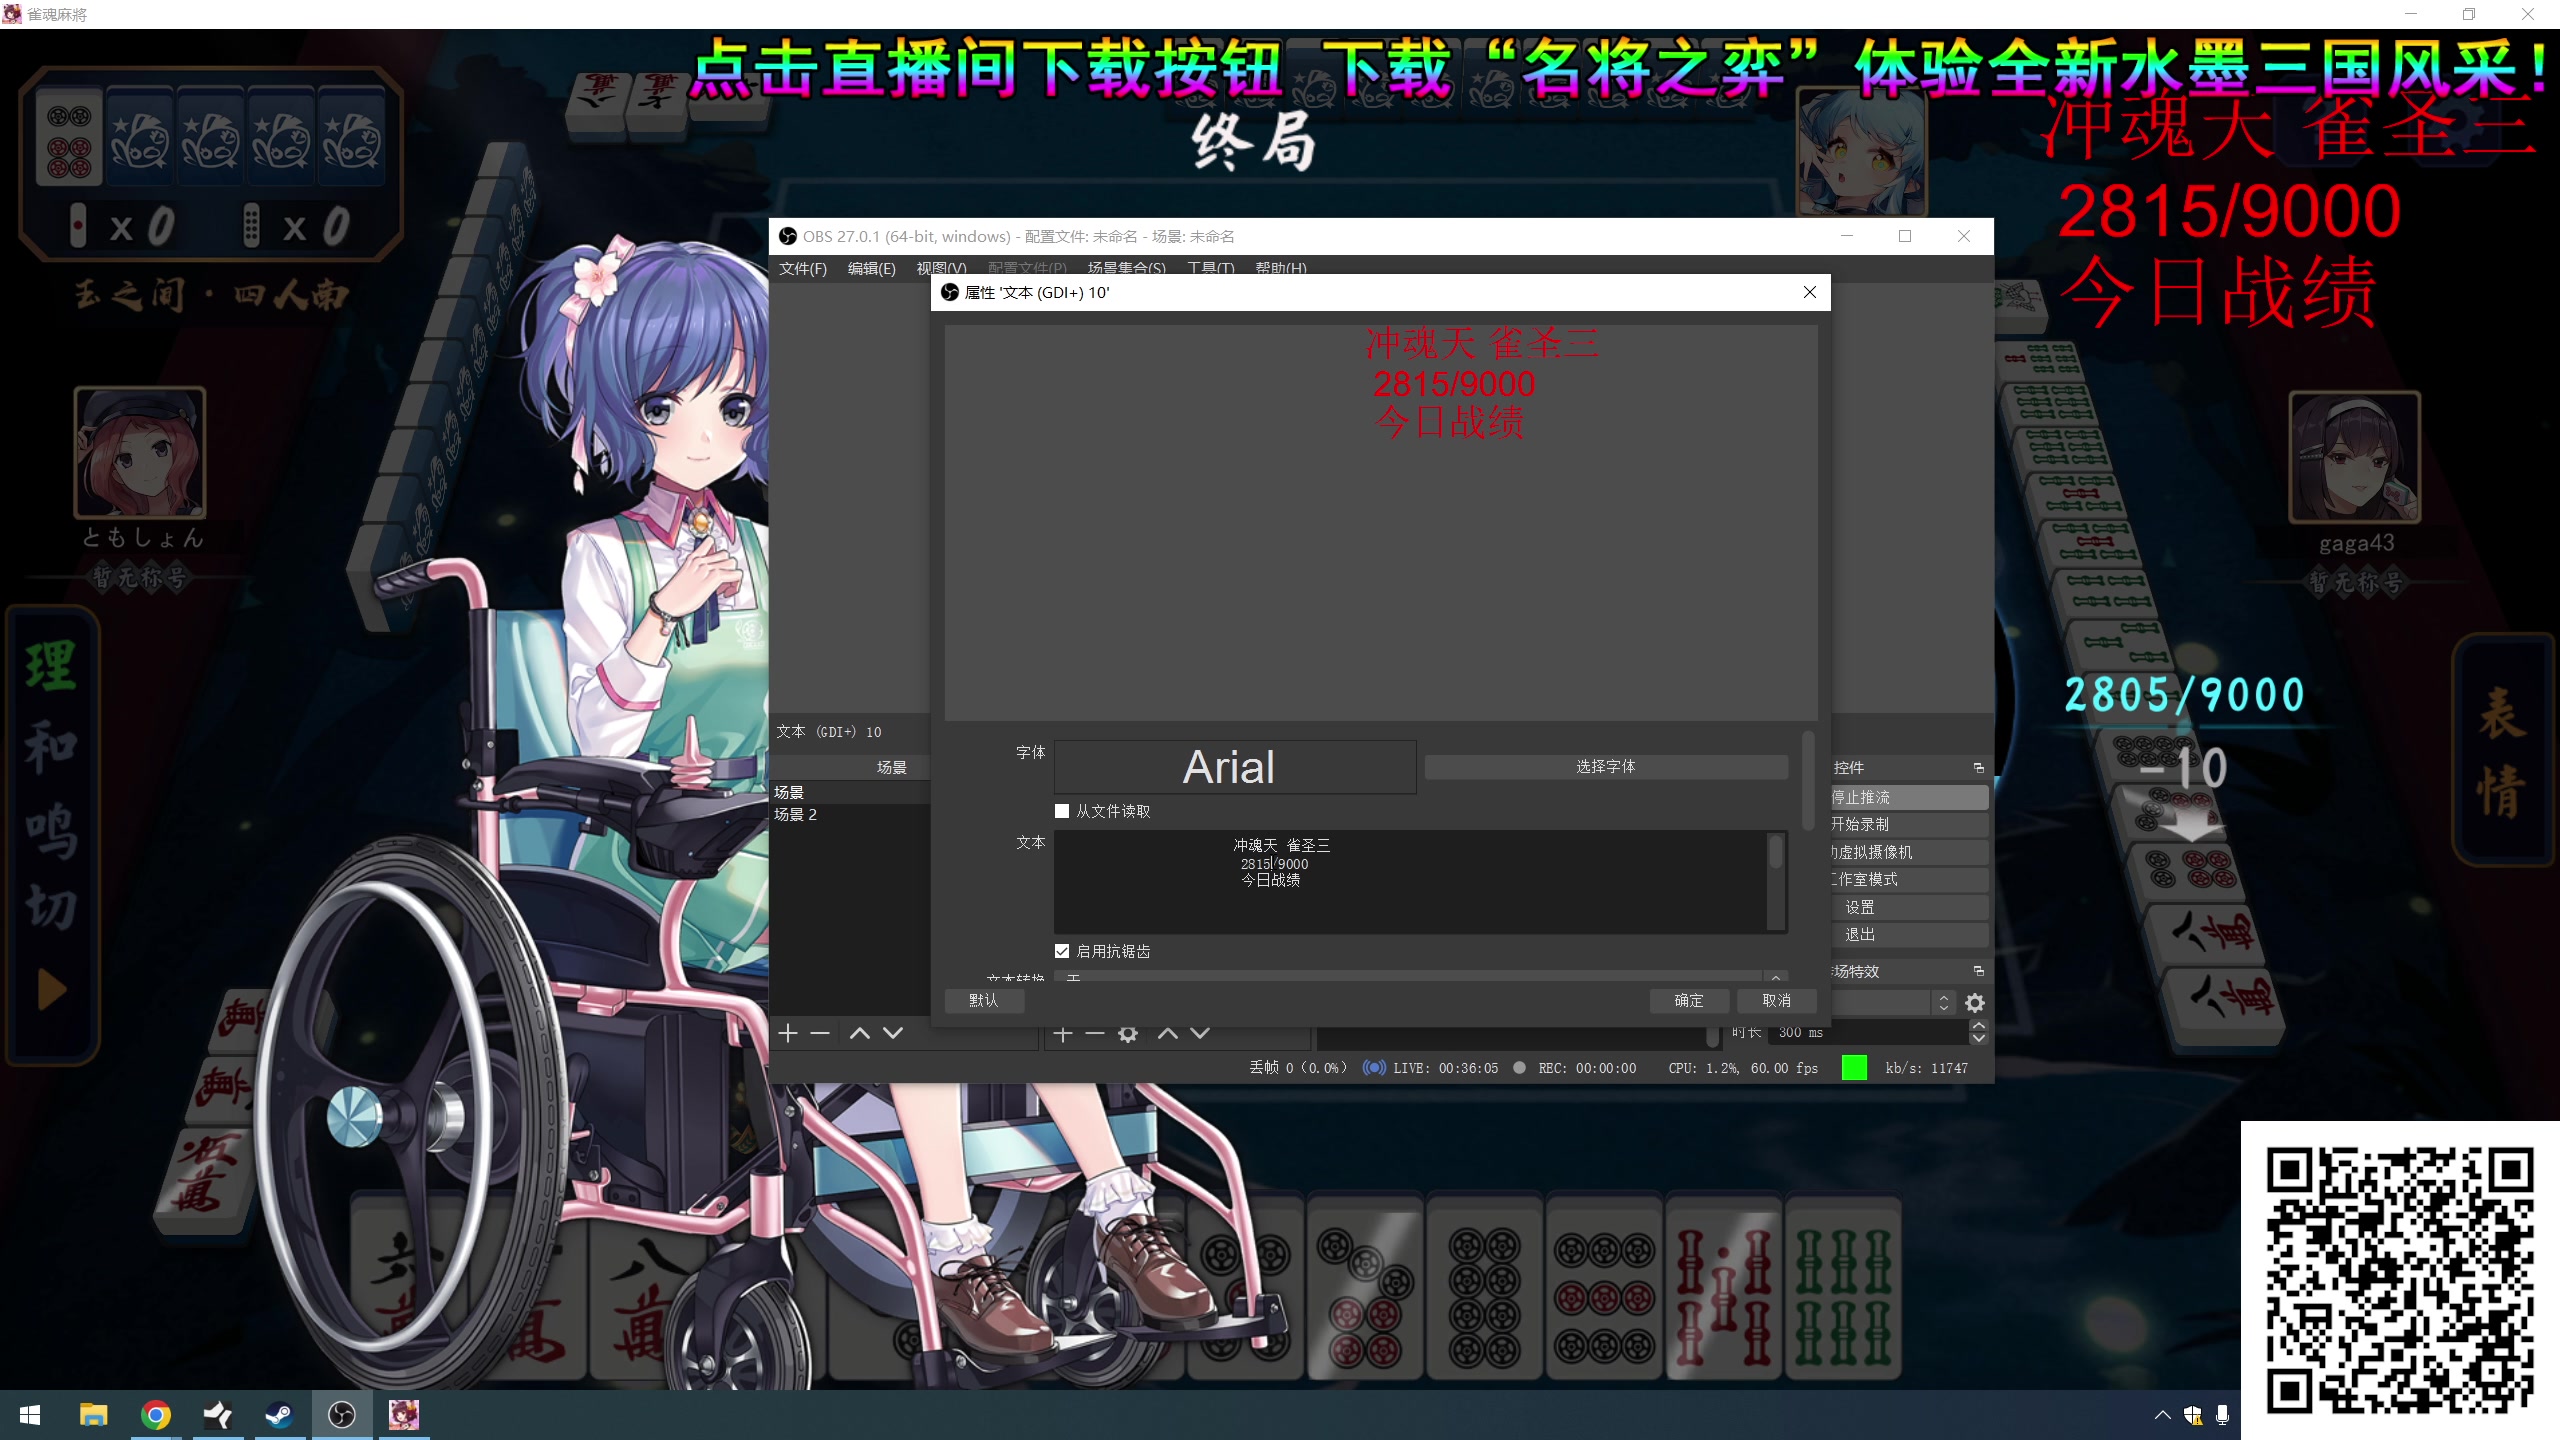Click gaga43 player avatar in game
Screen dimensions: 2560x1440
click(2355, 457)
